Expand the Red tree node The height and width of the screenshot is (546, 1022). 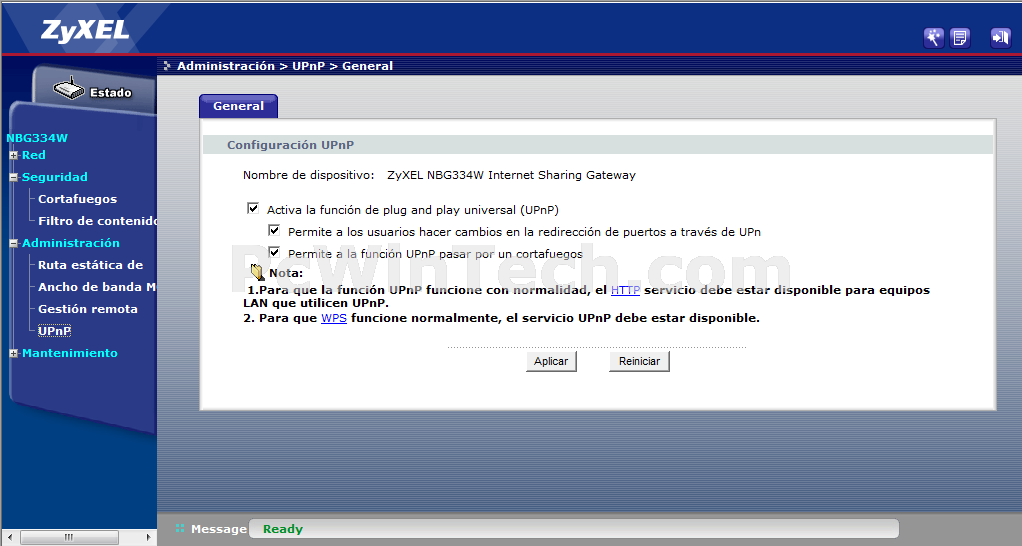pos(14,155)
